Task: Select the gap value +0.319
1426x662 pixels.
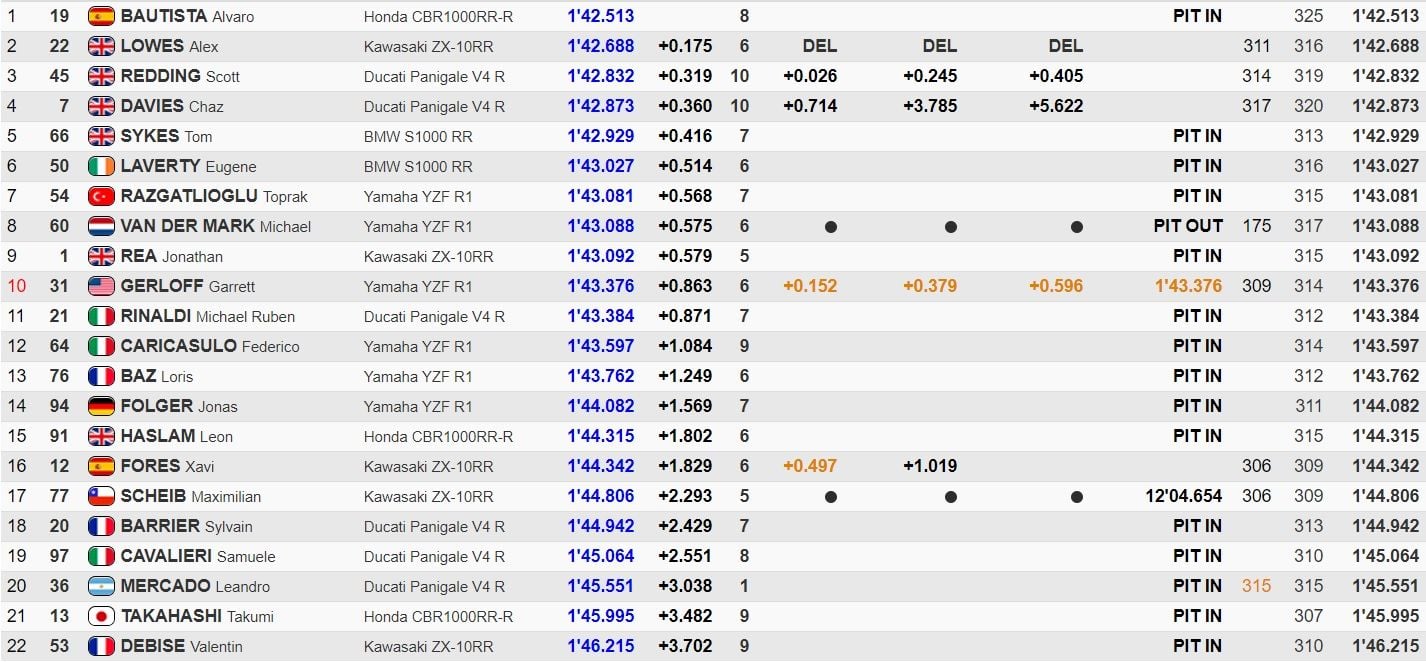Action: coord(685,76)
